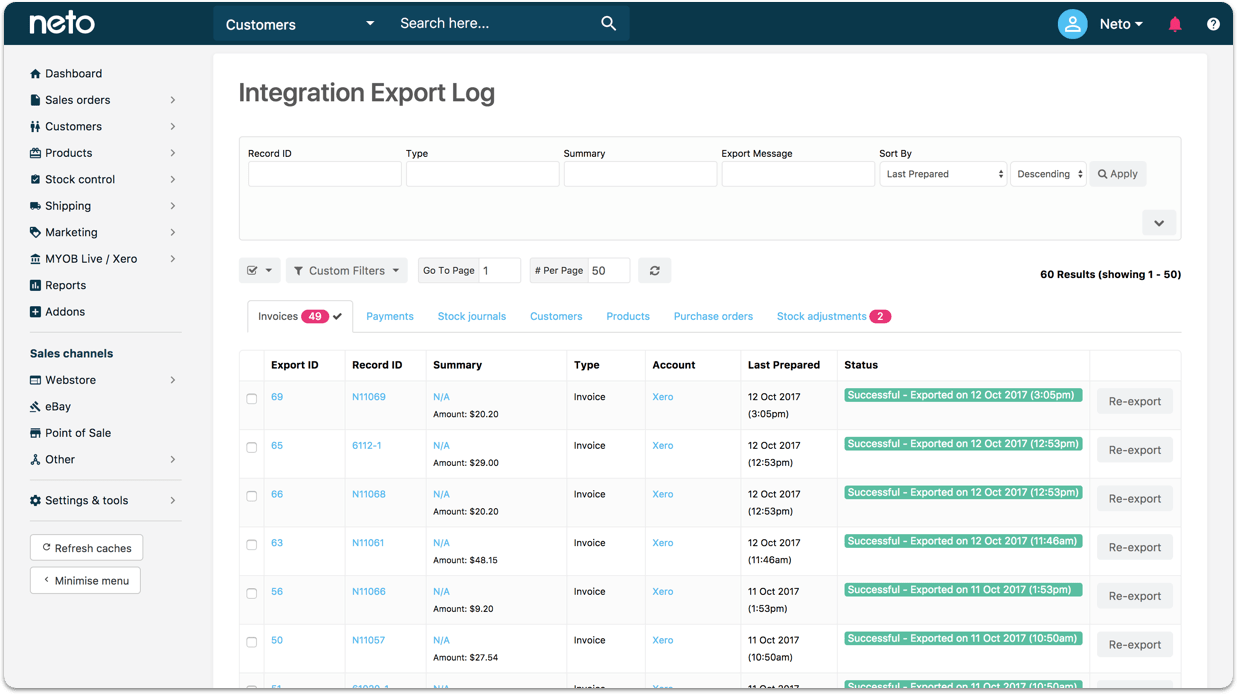Switch to the Customers tab
1237x694 pixels.
[x=556, y=316]
